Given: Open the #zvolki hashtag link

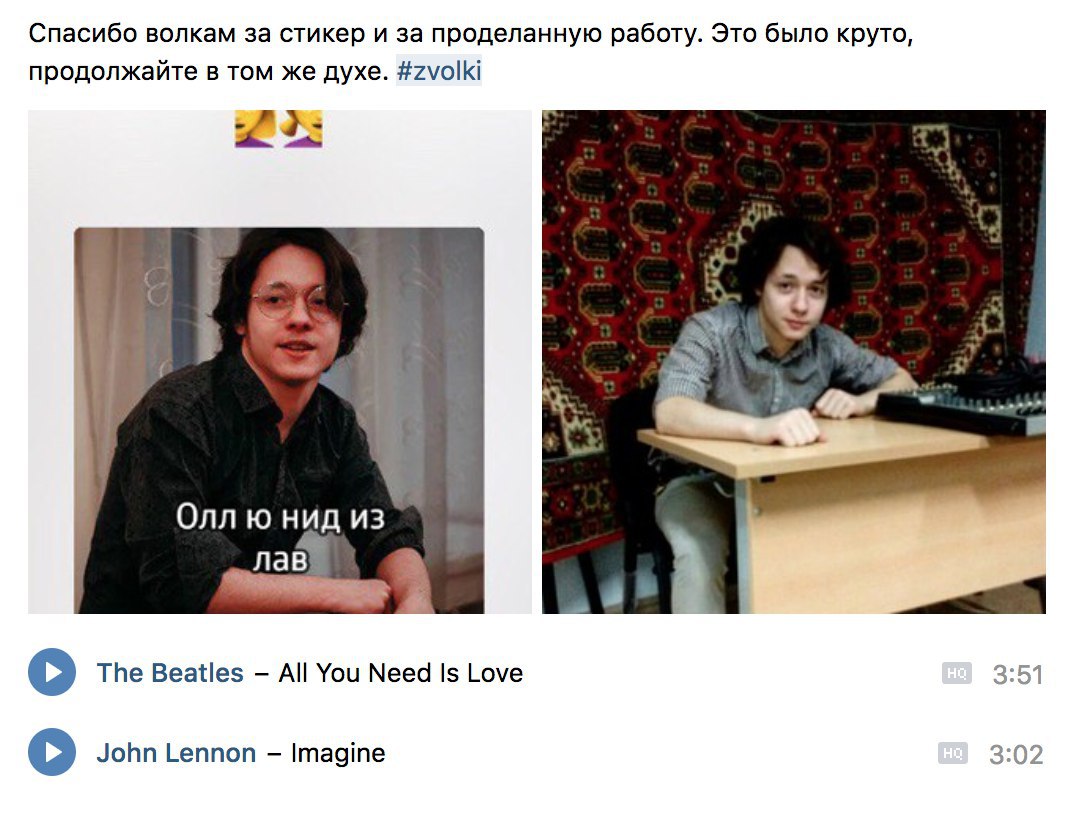Looking at the screenshot, I should pyautogui.click(x=439, y=71).
